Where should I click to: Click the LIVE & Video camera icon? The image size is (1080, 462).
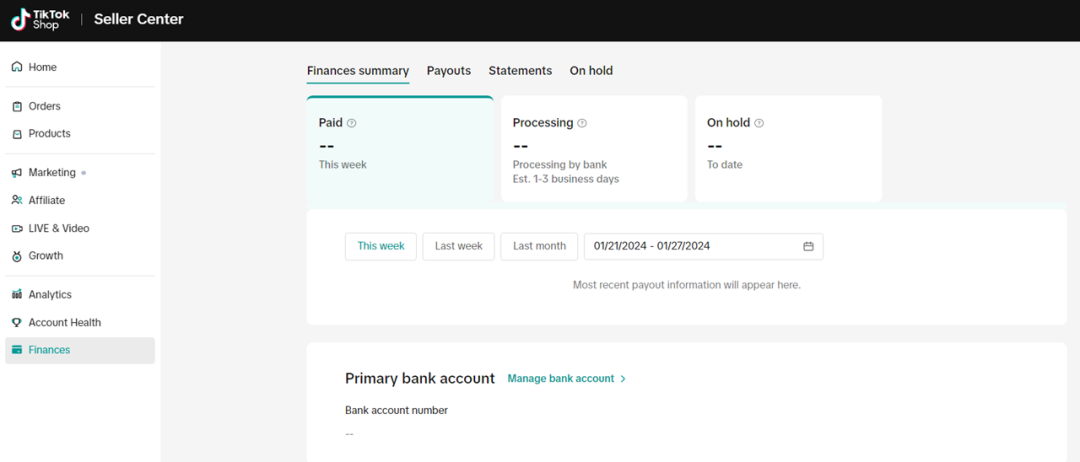point(17,228)
